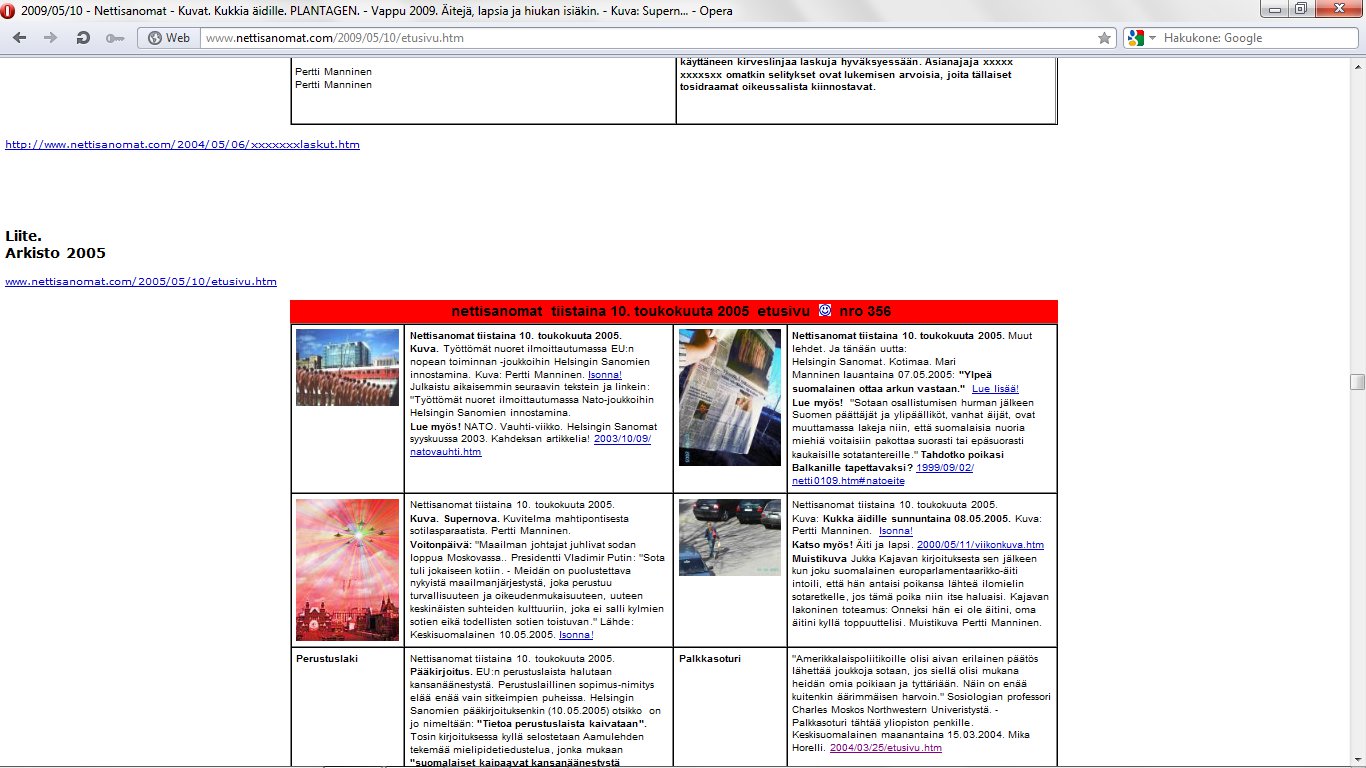Screen dimensions: 1366x768
Task: Bookmark page with the star icon
Action: pyautogui.click(x=1104, y=38)
